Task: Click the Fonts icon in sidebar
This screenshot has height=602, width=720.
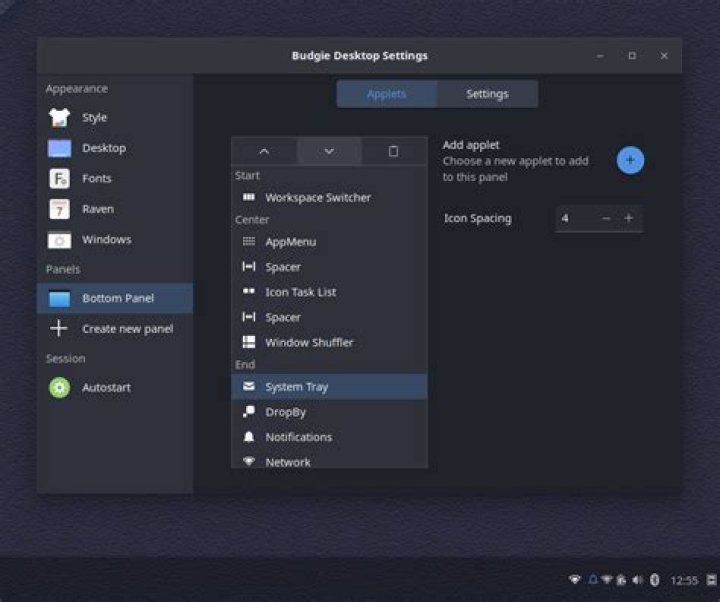Action: [60, 178]
